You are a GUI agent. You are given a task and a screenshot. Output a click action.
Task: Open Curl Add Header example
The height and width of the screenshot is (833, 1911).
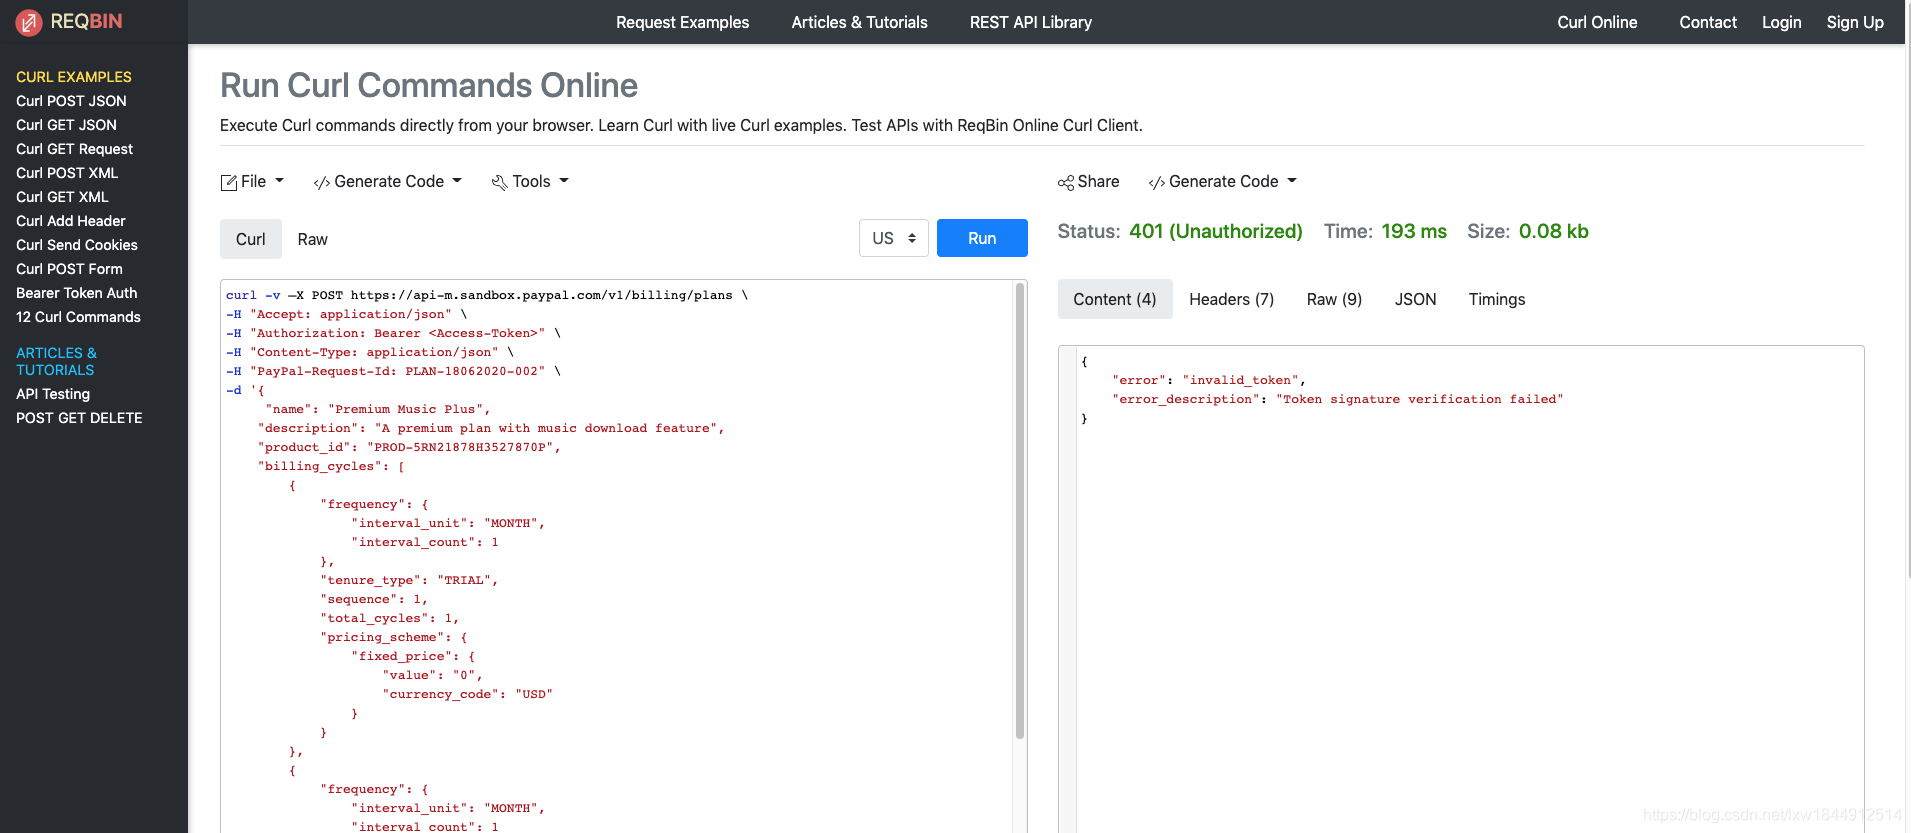[71, 221]
